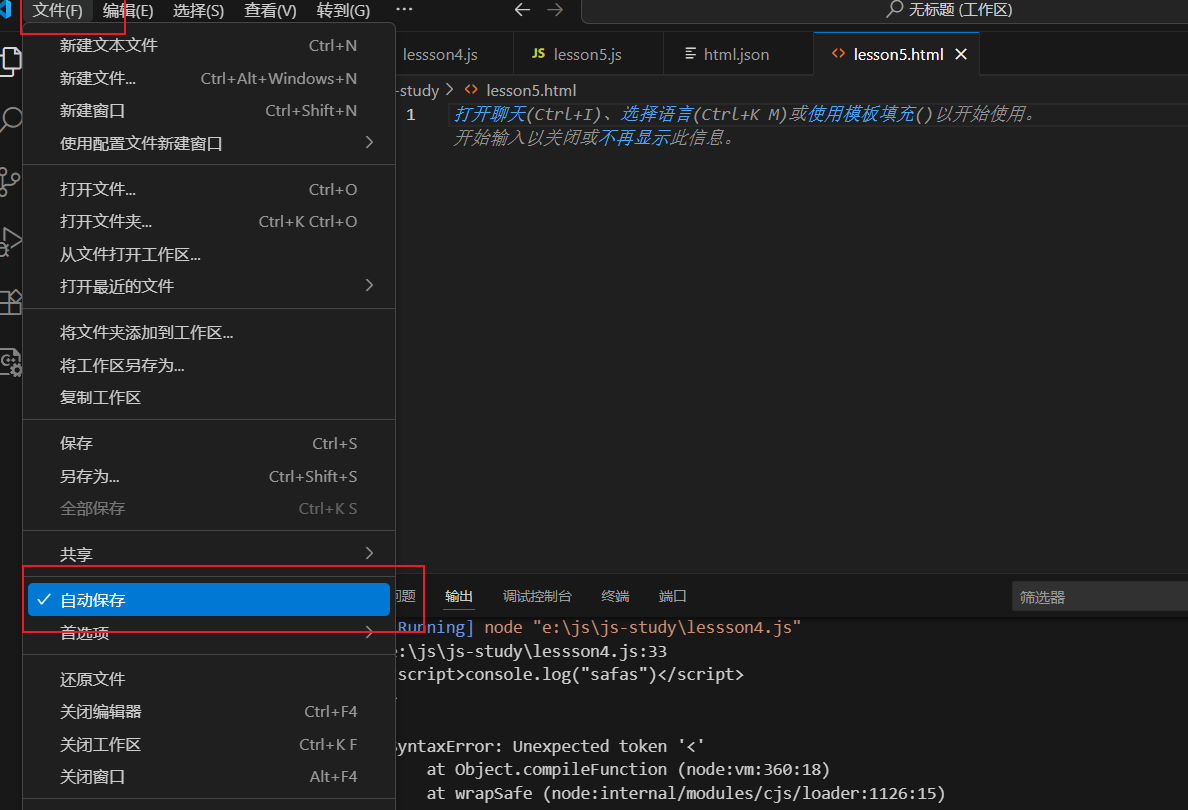Click the lesson5.html tab file icon
Screen dimensions: 1188x810
[x=838, y=53]
